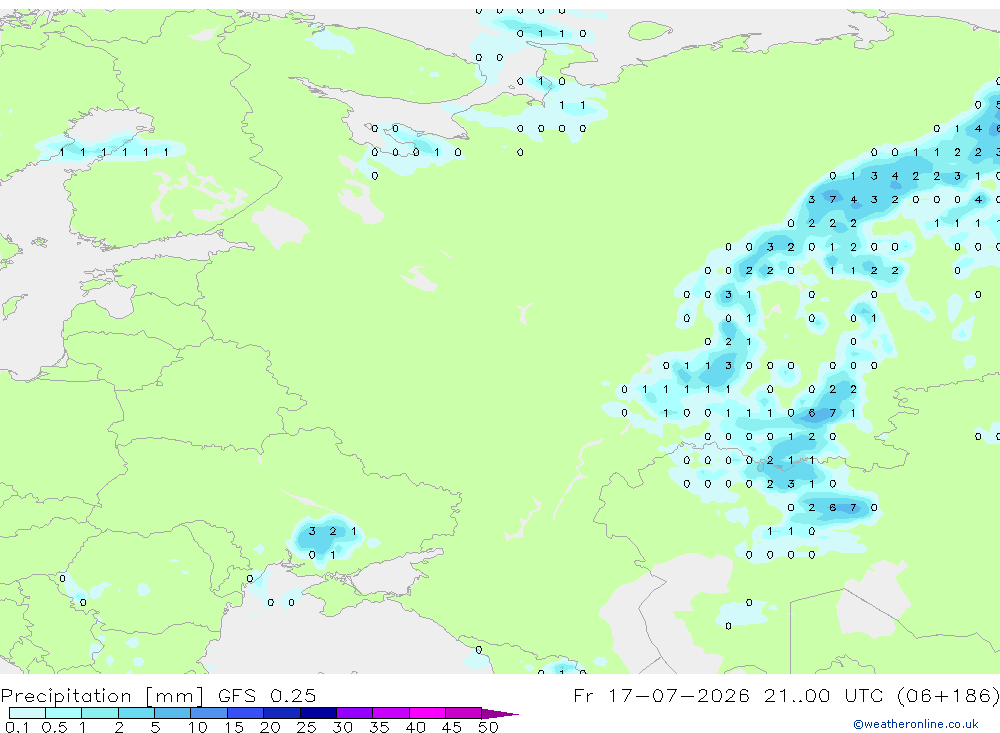Open the weatheronline.co.uk copyright link

click(x=916, y=724)
